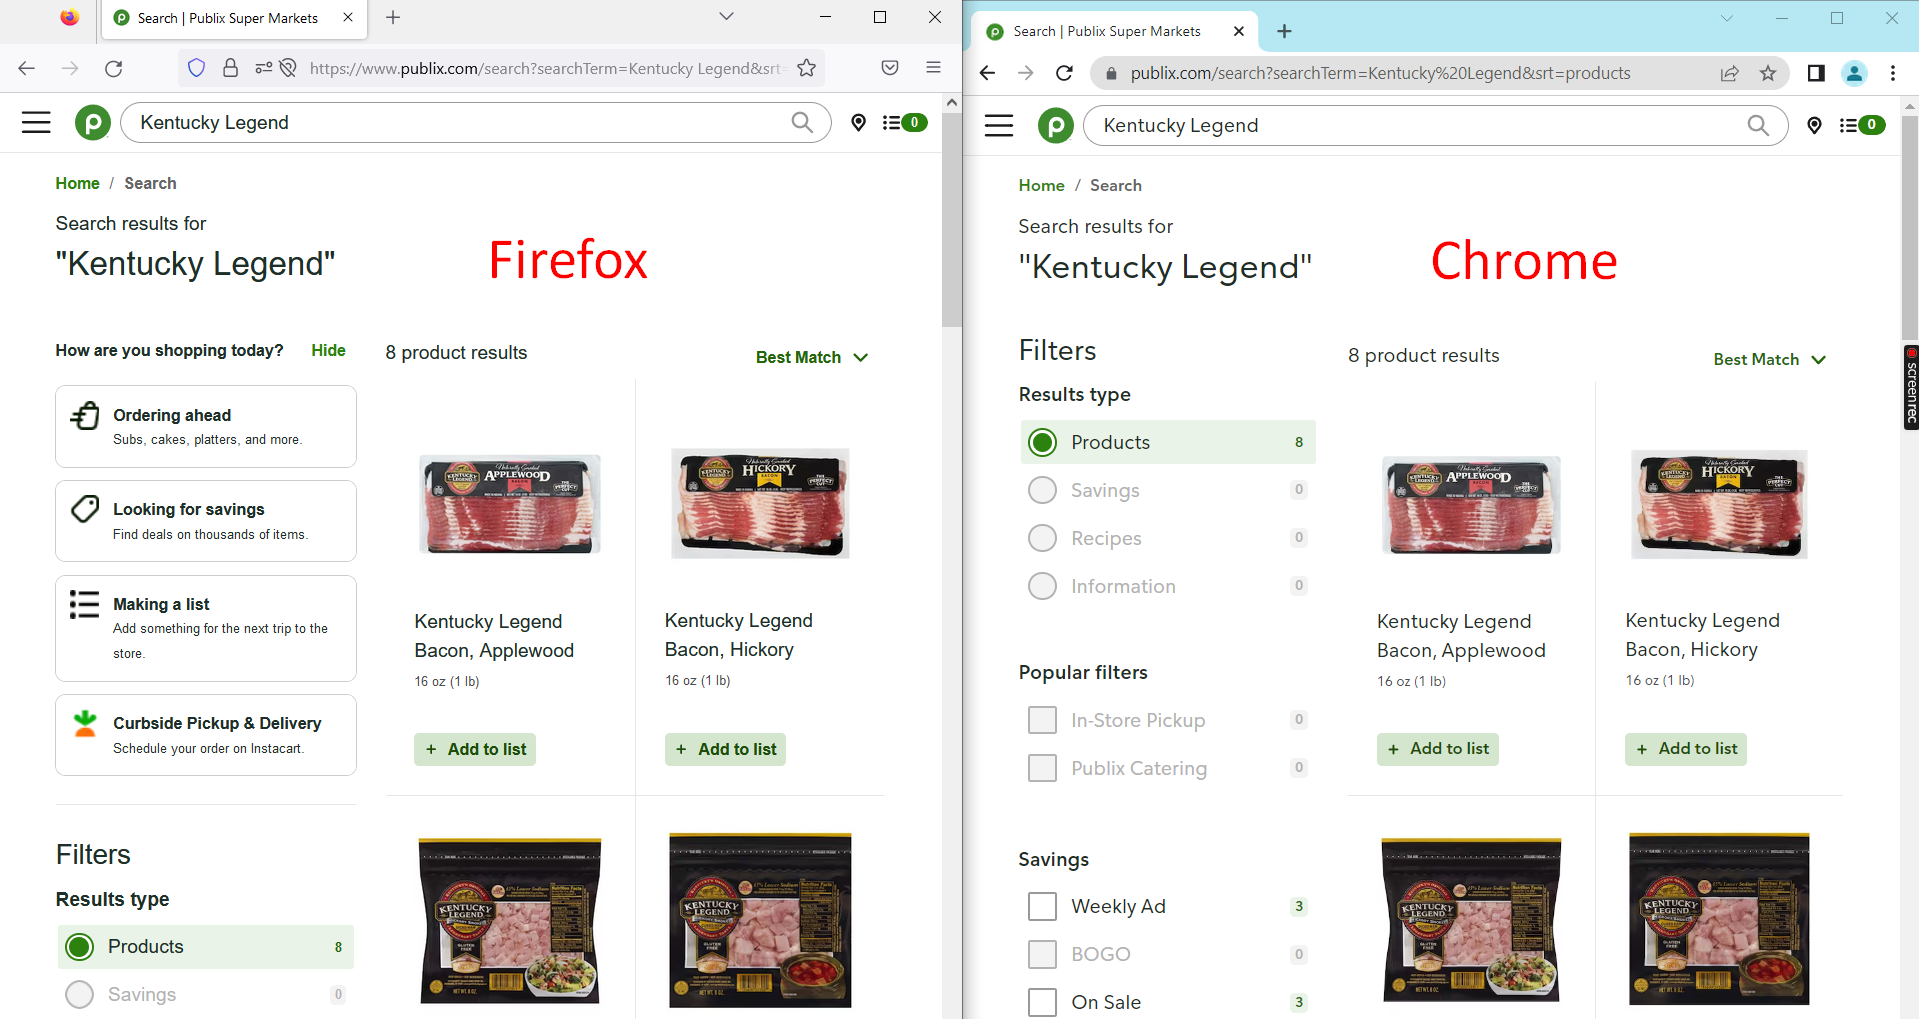Open Chrome three-dot menu
Viewport: 1919px width, 1019px height.
click(1892, 73)
